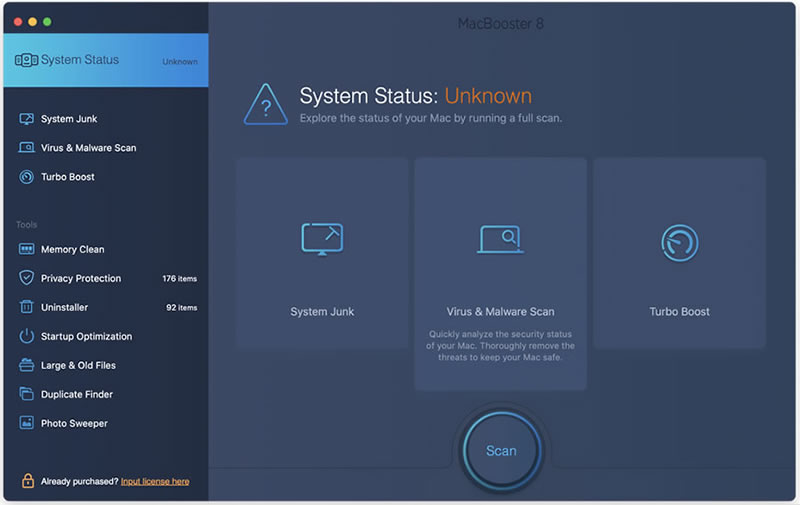The height and width of the screenshot is (505, 800).
Task: Click the green maximize window button
Action: (47, 21)
